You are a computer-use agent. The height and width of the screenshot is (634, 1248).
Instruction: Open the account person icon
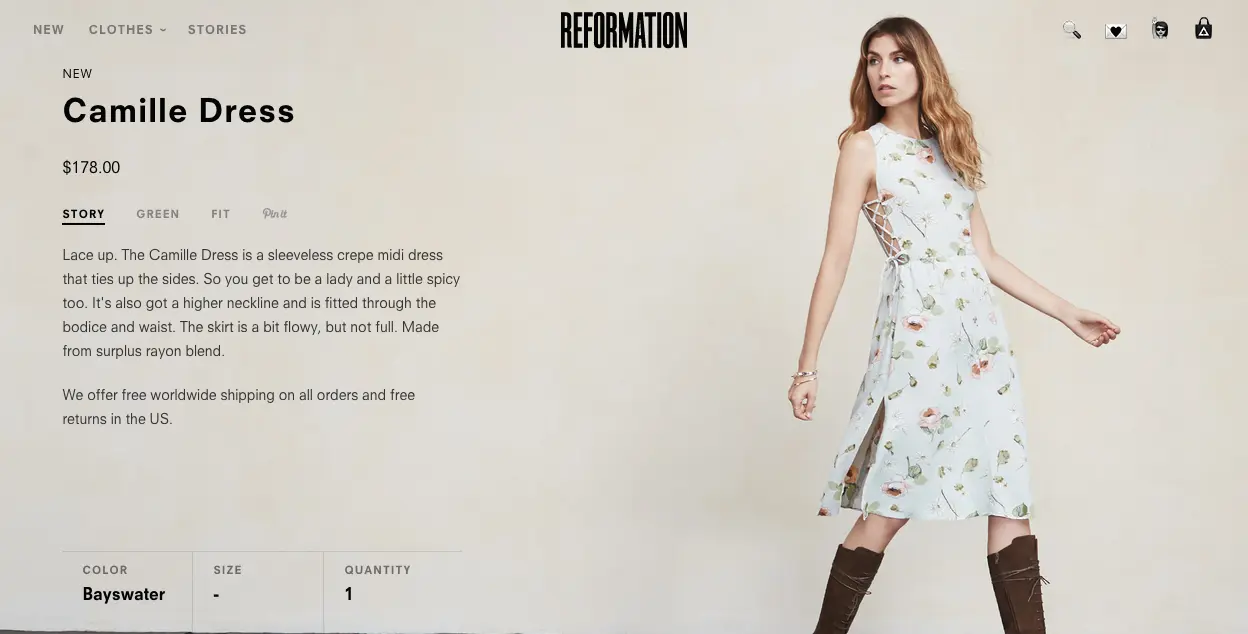point(1160,29)
